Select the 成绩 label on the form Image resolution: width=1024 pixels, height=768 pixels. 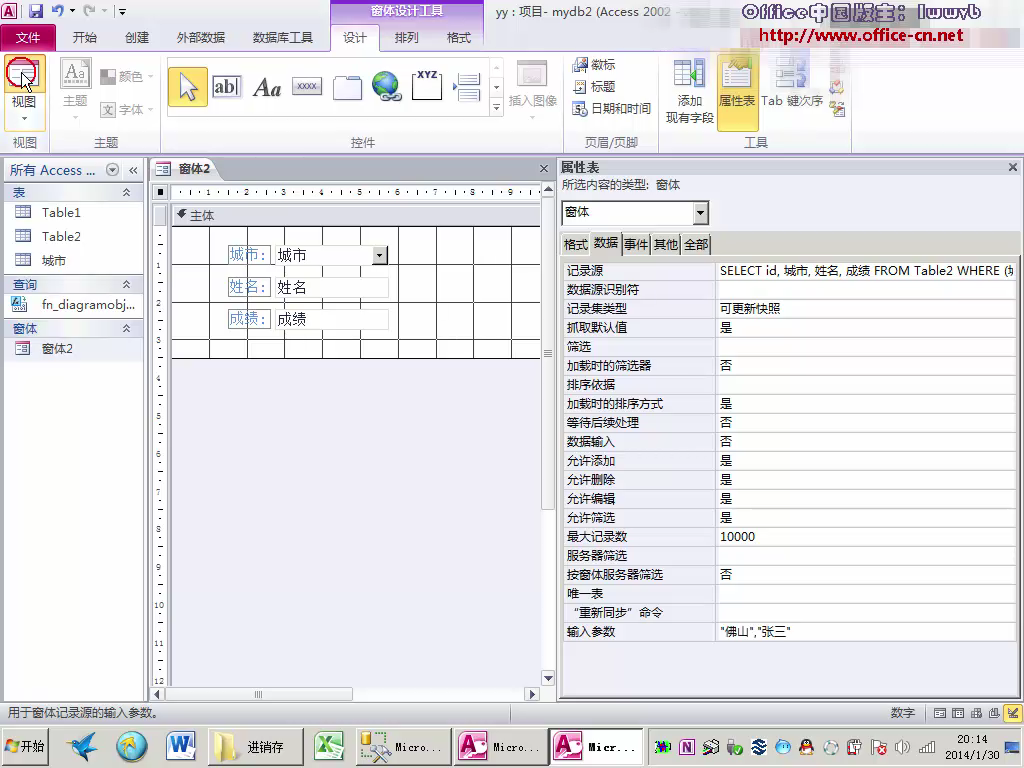249,319
